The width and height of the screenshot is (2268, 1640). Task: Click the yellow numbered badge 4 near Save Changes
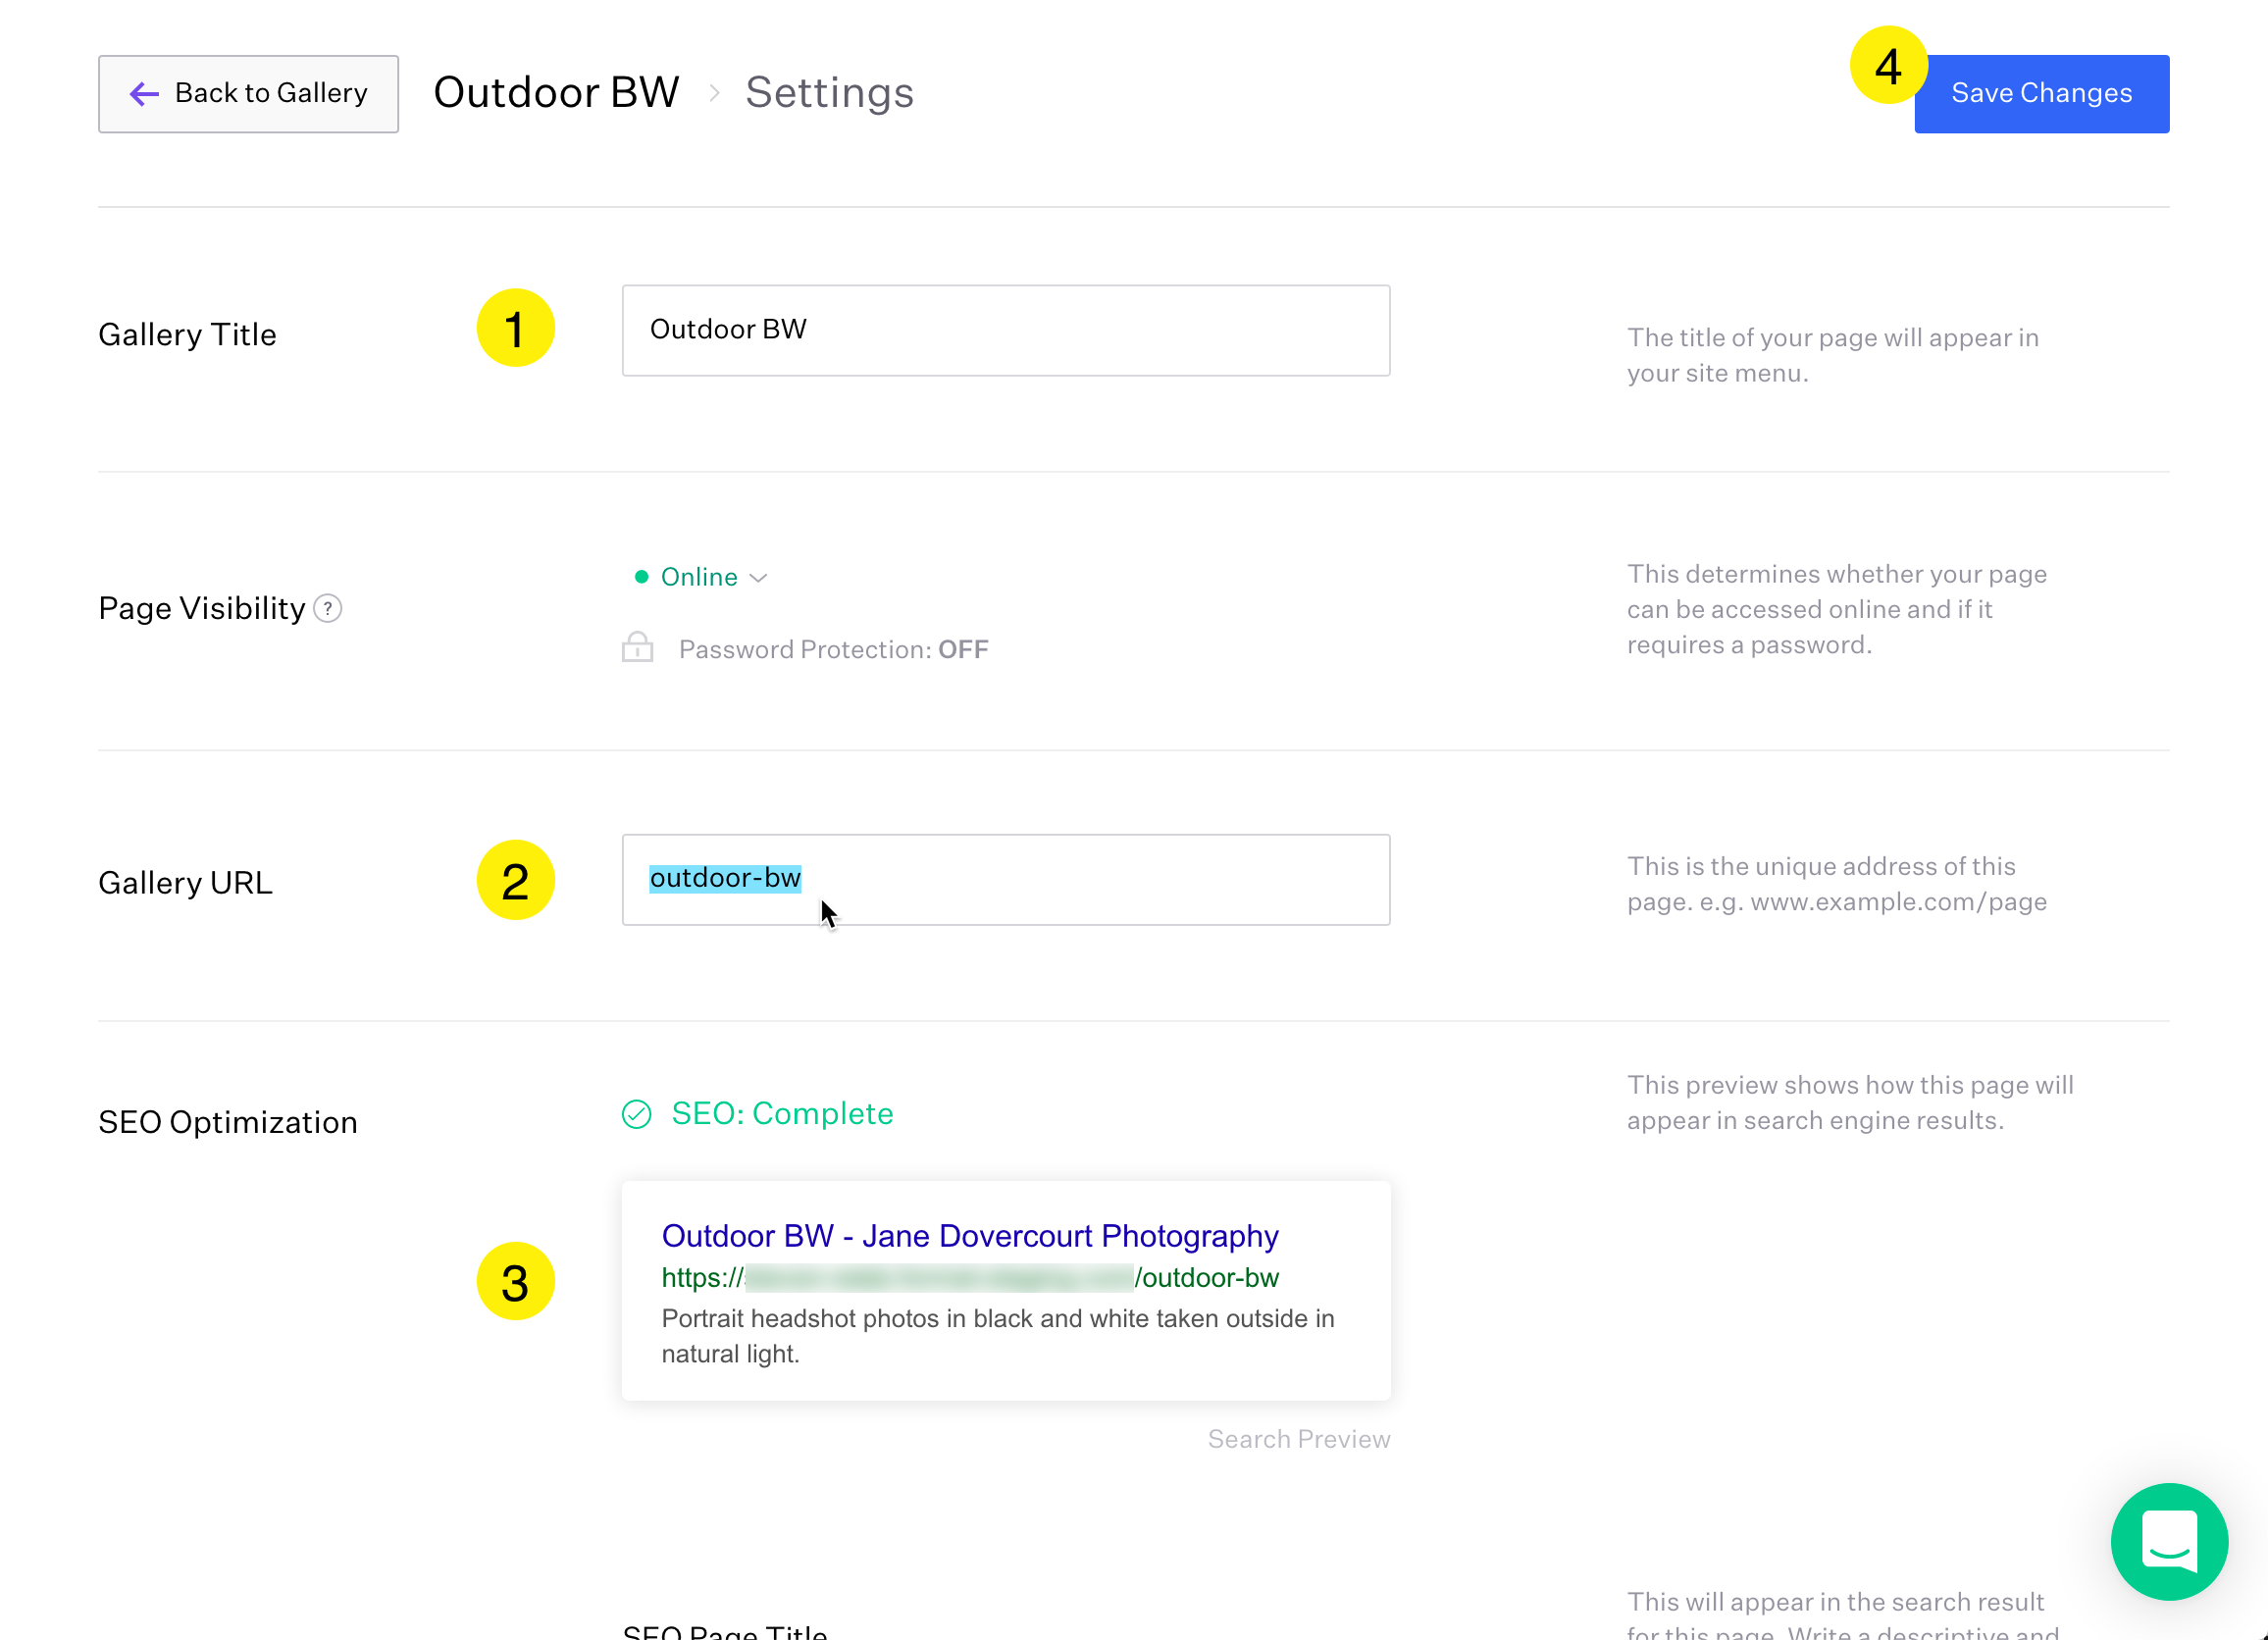(1888, 66)
